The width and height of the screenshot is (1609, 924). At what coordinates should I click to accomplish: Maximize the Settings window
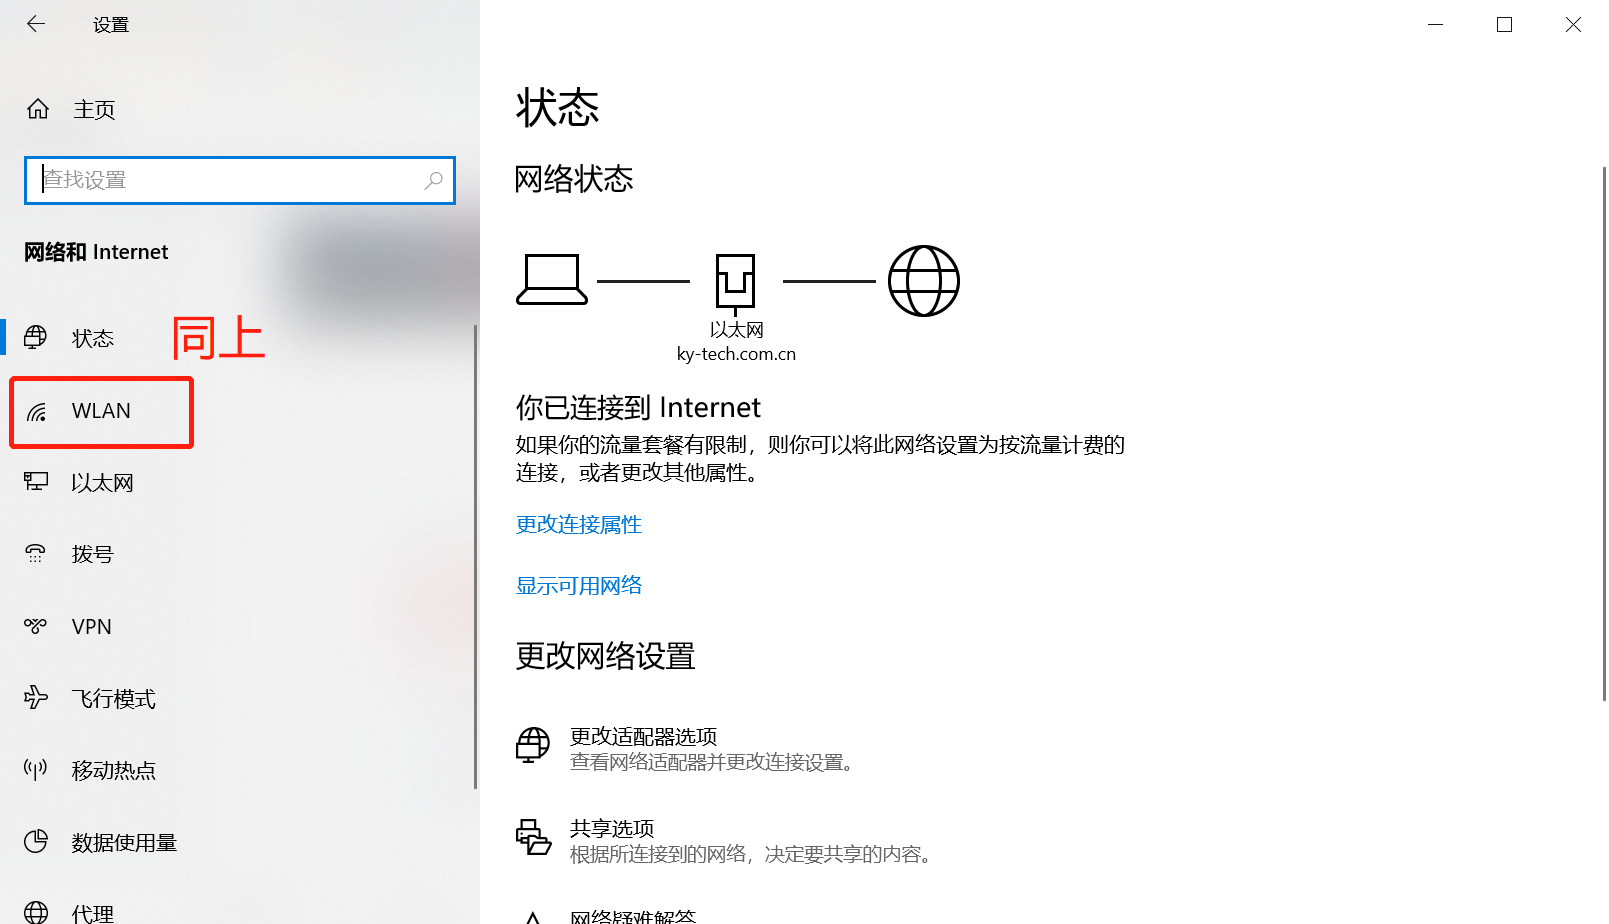tap(1504, 24)
